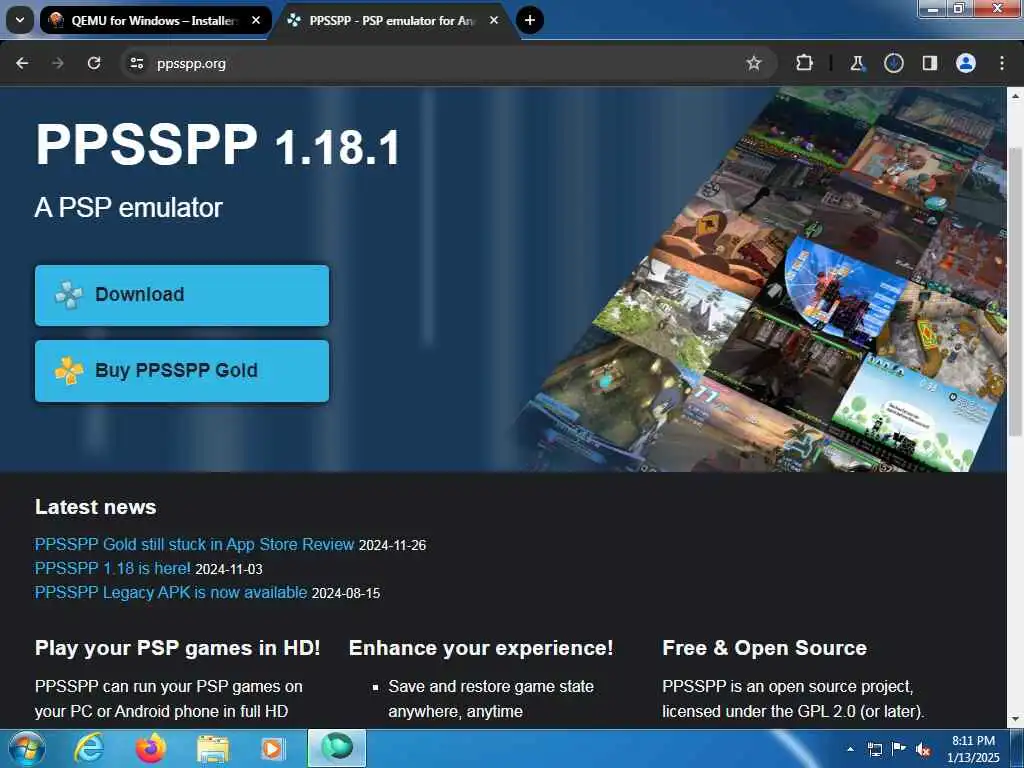
Task: Click the scrollbar up arrow
Action: pos(1016,96)
